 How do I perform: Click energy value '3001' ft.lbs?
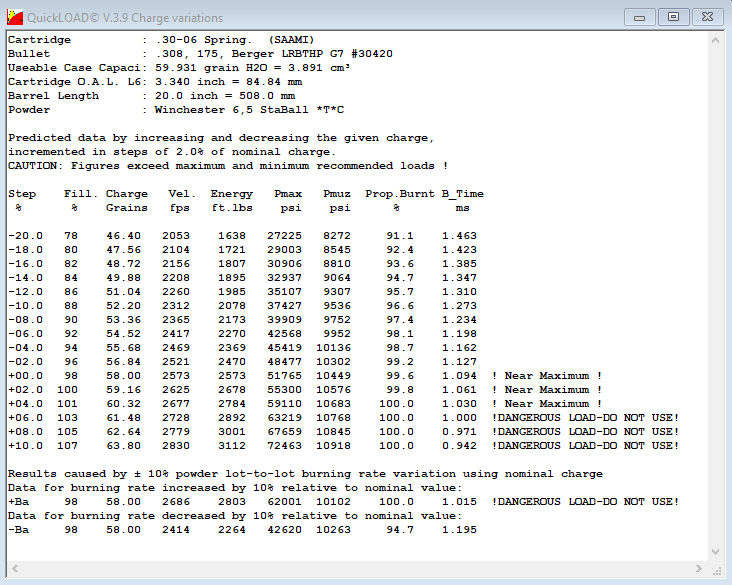(x=232, y=432)
